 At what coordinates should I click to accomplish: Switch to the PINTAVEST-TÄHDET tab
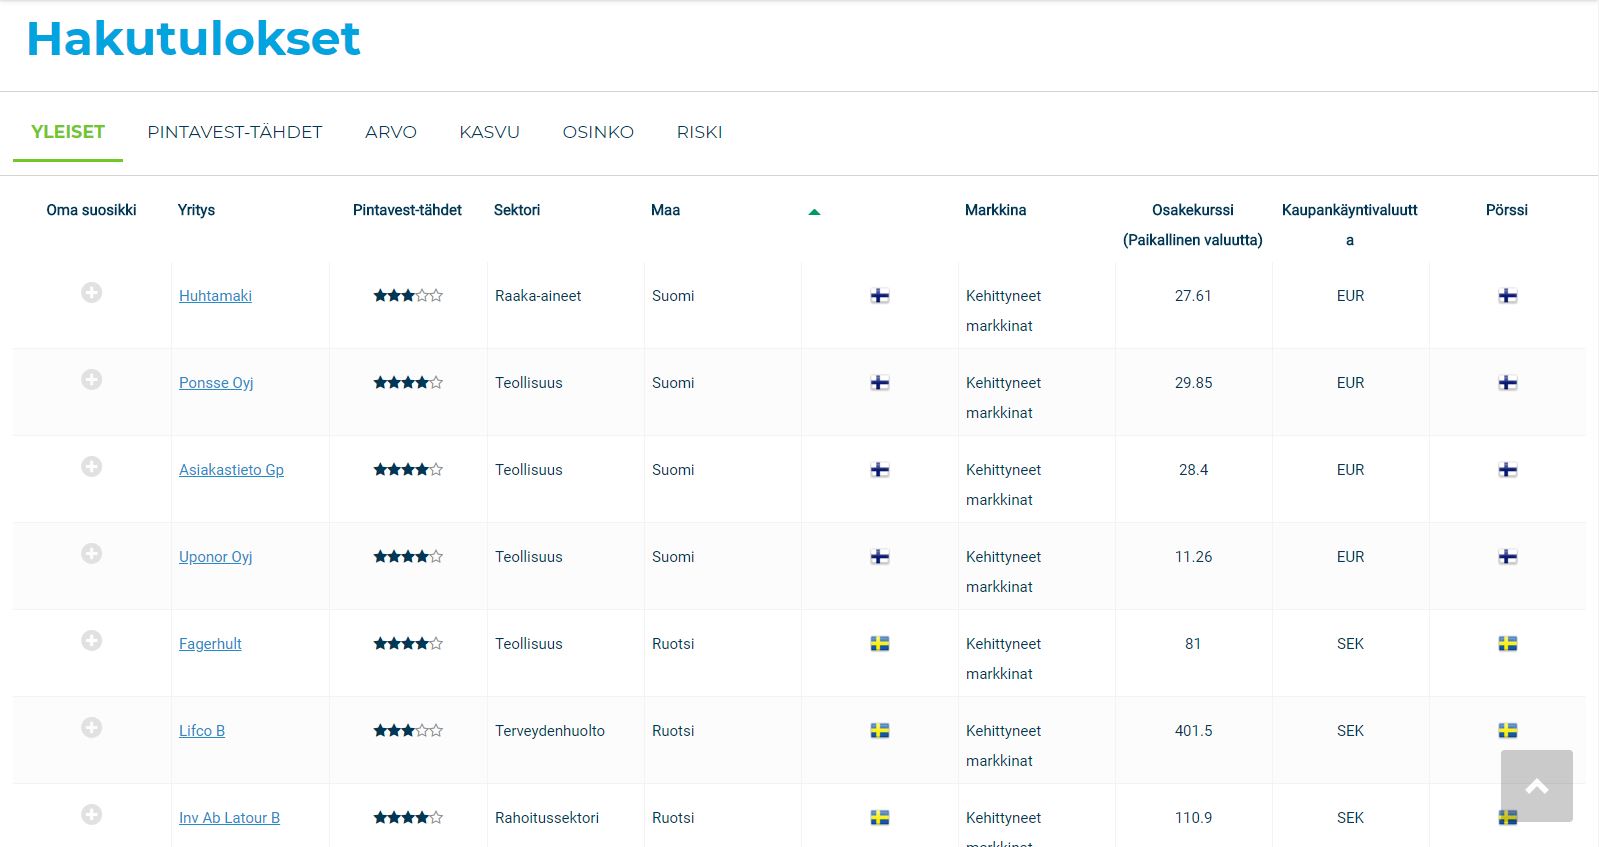pos(235,132)
